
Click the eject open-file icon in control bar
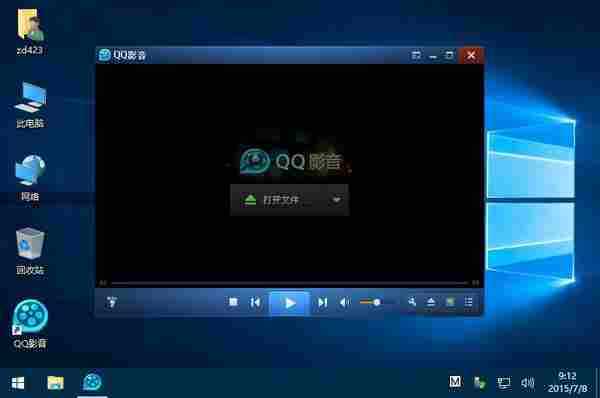431,302
